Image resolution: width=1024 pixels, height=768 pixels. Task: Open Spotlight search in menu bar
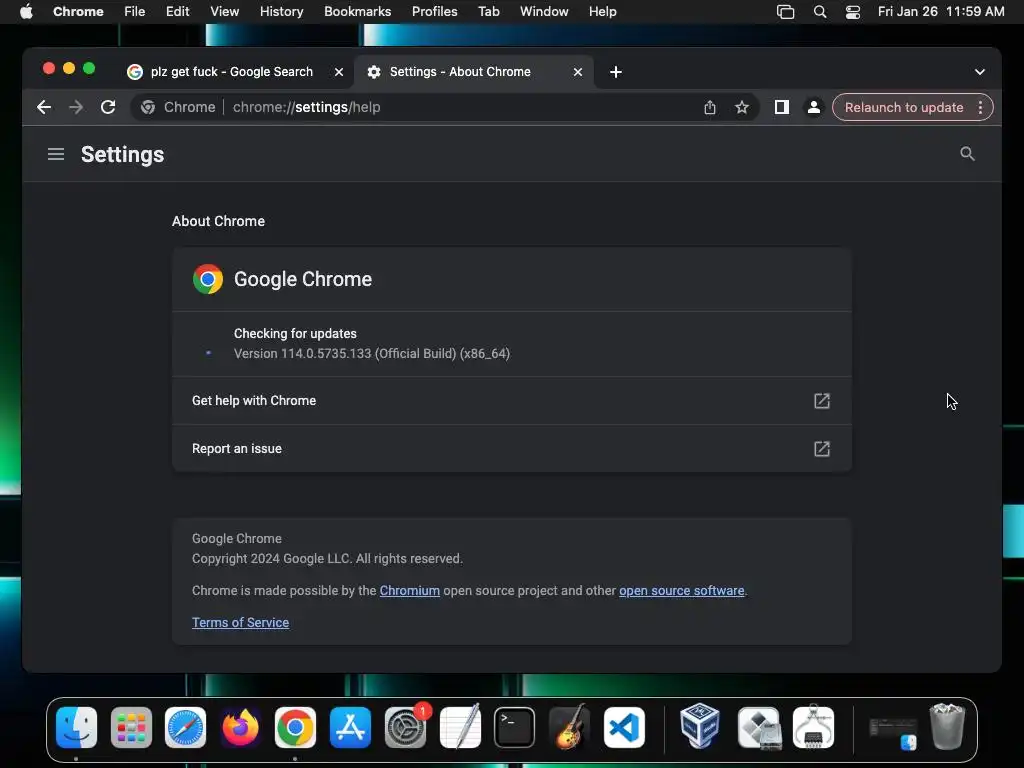[x=820, y=12]
